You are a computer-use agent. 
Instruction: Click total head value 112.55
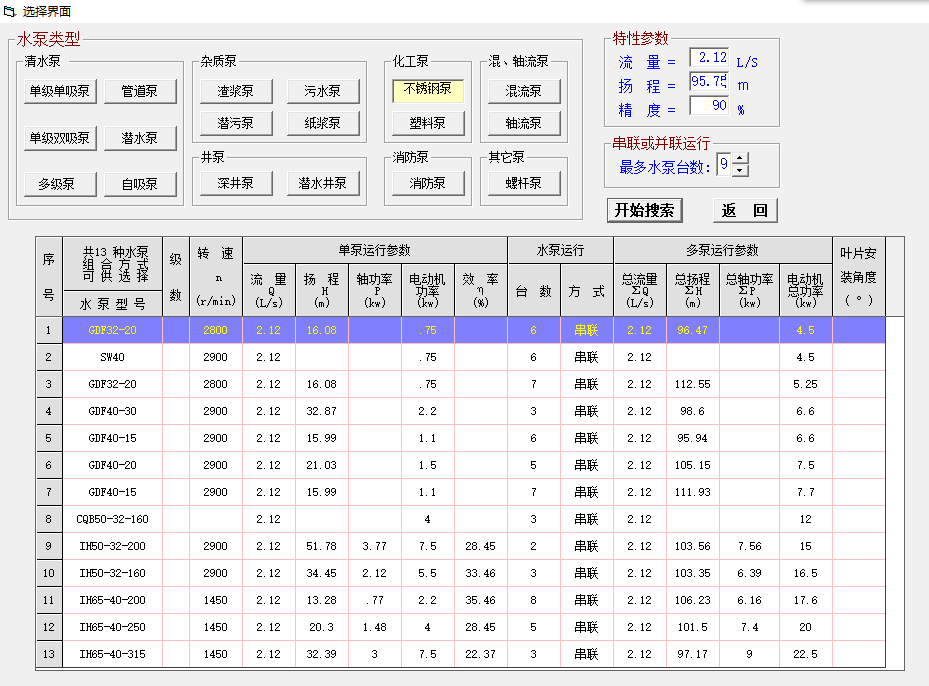click(x=693, y=384)
